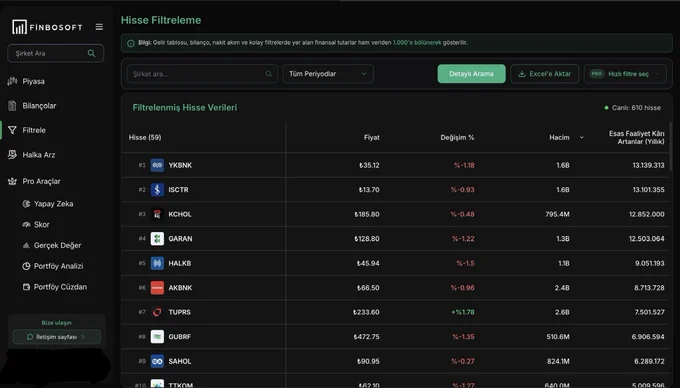Open the Tüm Periyodlar dropdown
The height and width of the screenshot is (388, 680).
pyautogui.click(x=328, y=74)
